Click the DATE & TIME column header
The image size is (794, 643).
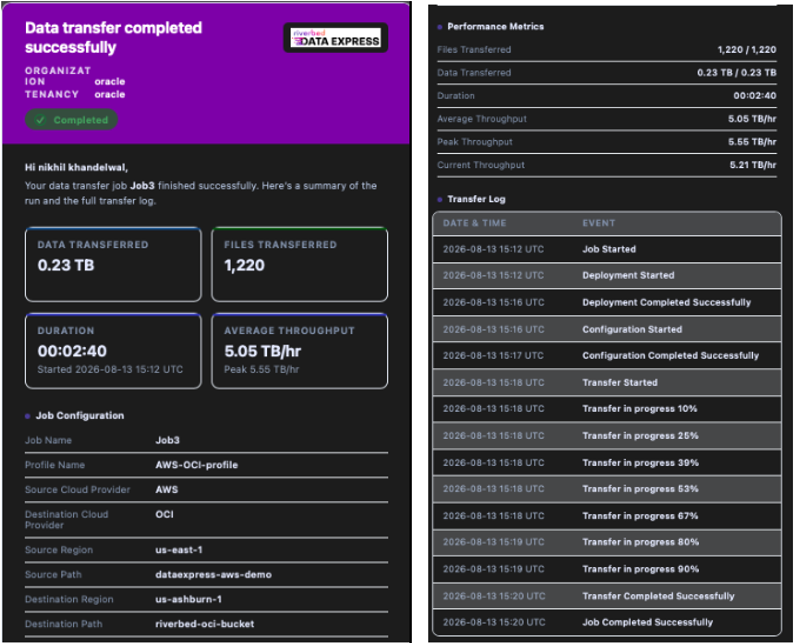pos(474,223)
